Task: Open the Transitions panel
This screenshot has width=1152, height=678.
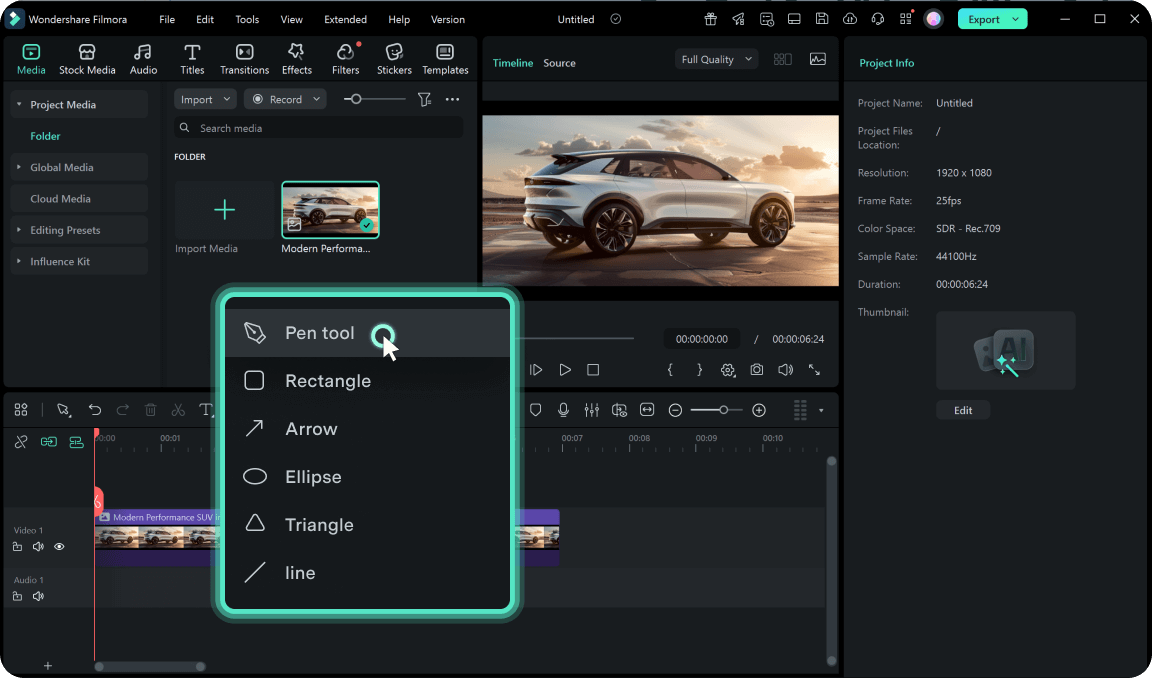Action: pyautogui.click(x=244, y=59)
